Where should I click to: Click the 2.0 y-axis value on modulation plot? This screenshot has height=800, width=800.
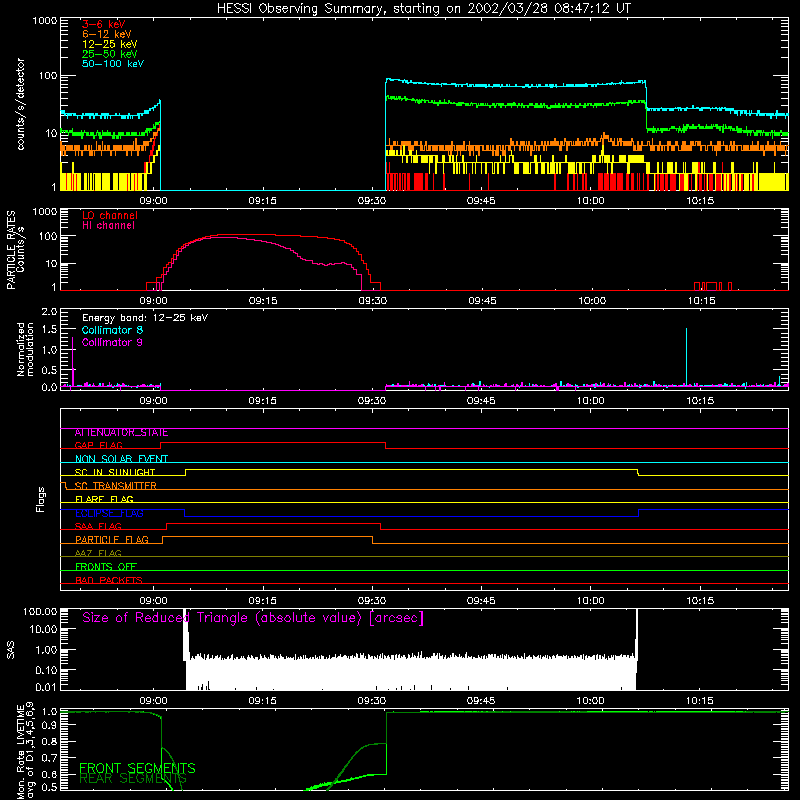coord(49,311)
